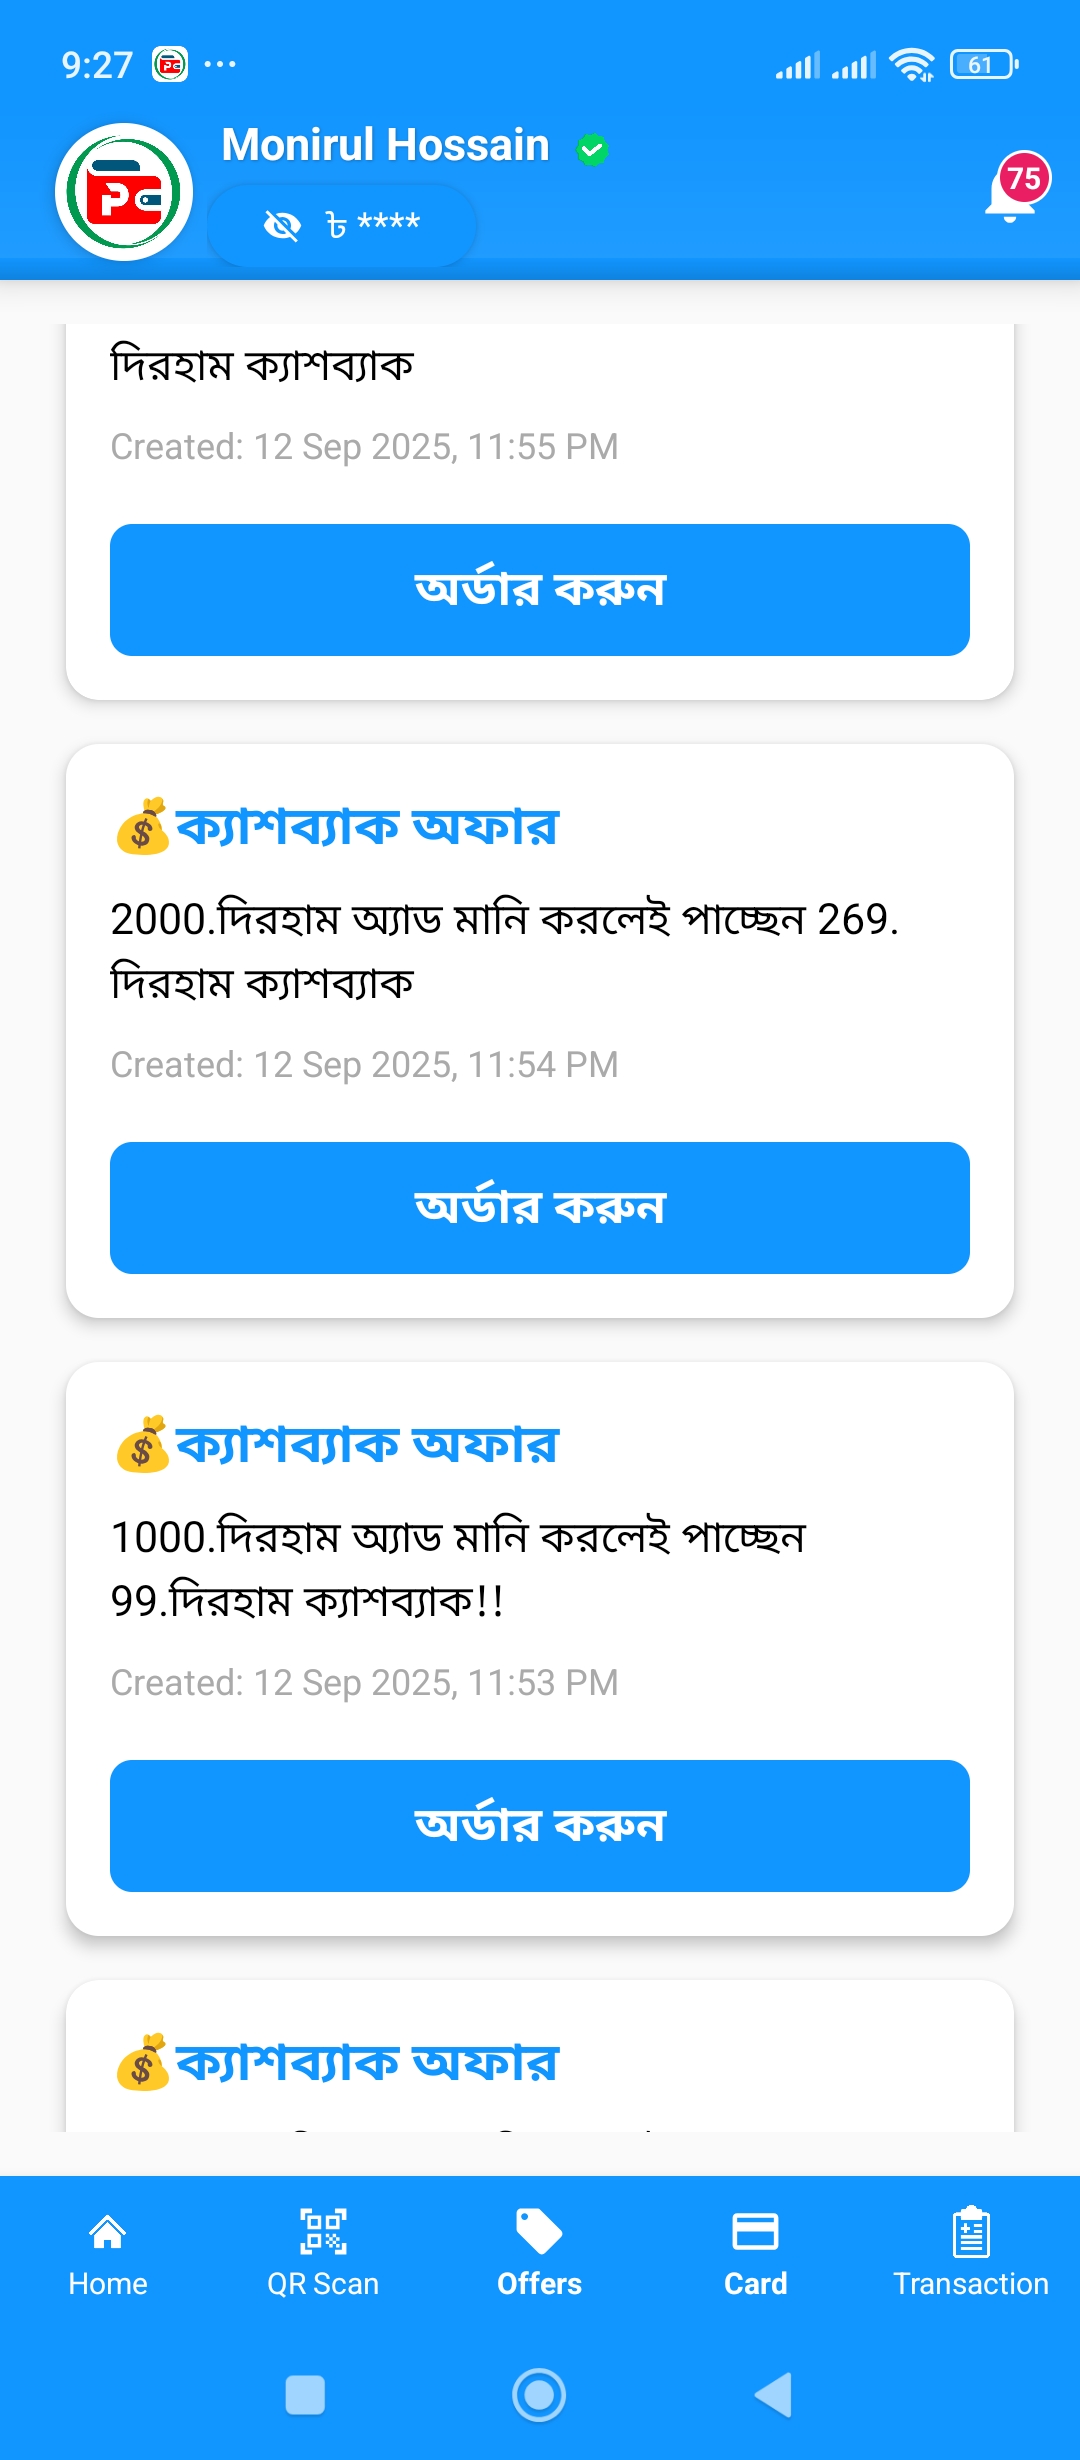Tap the partially visible bottom cashback offer title

tap(366, 2063)
